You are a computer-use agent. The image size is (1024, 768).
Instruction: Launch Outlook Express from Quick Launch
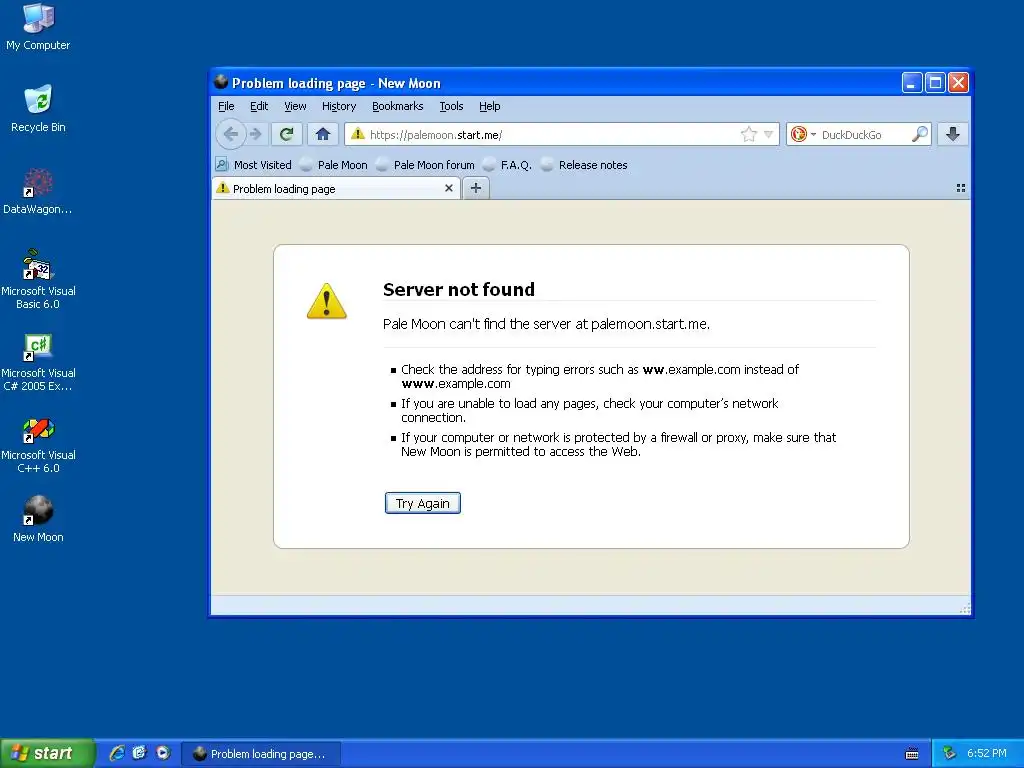tap(140, 753)
